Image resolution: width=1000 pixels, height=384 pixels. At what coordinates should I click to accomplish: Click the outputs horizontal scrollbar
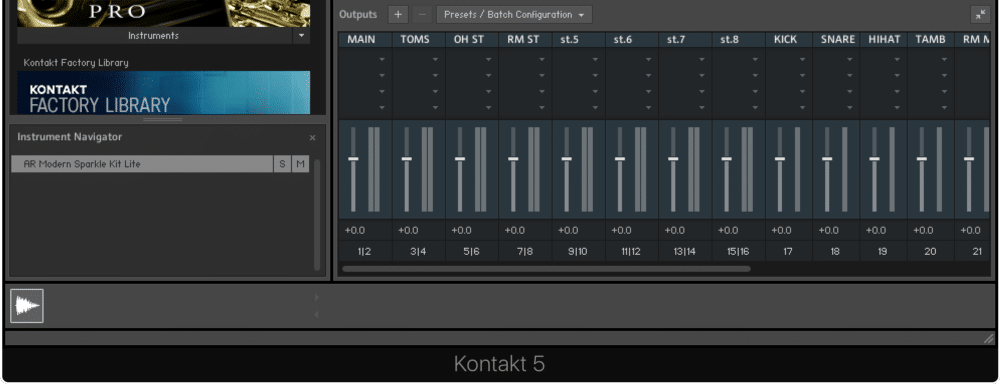(546, 269)
